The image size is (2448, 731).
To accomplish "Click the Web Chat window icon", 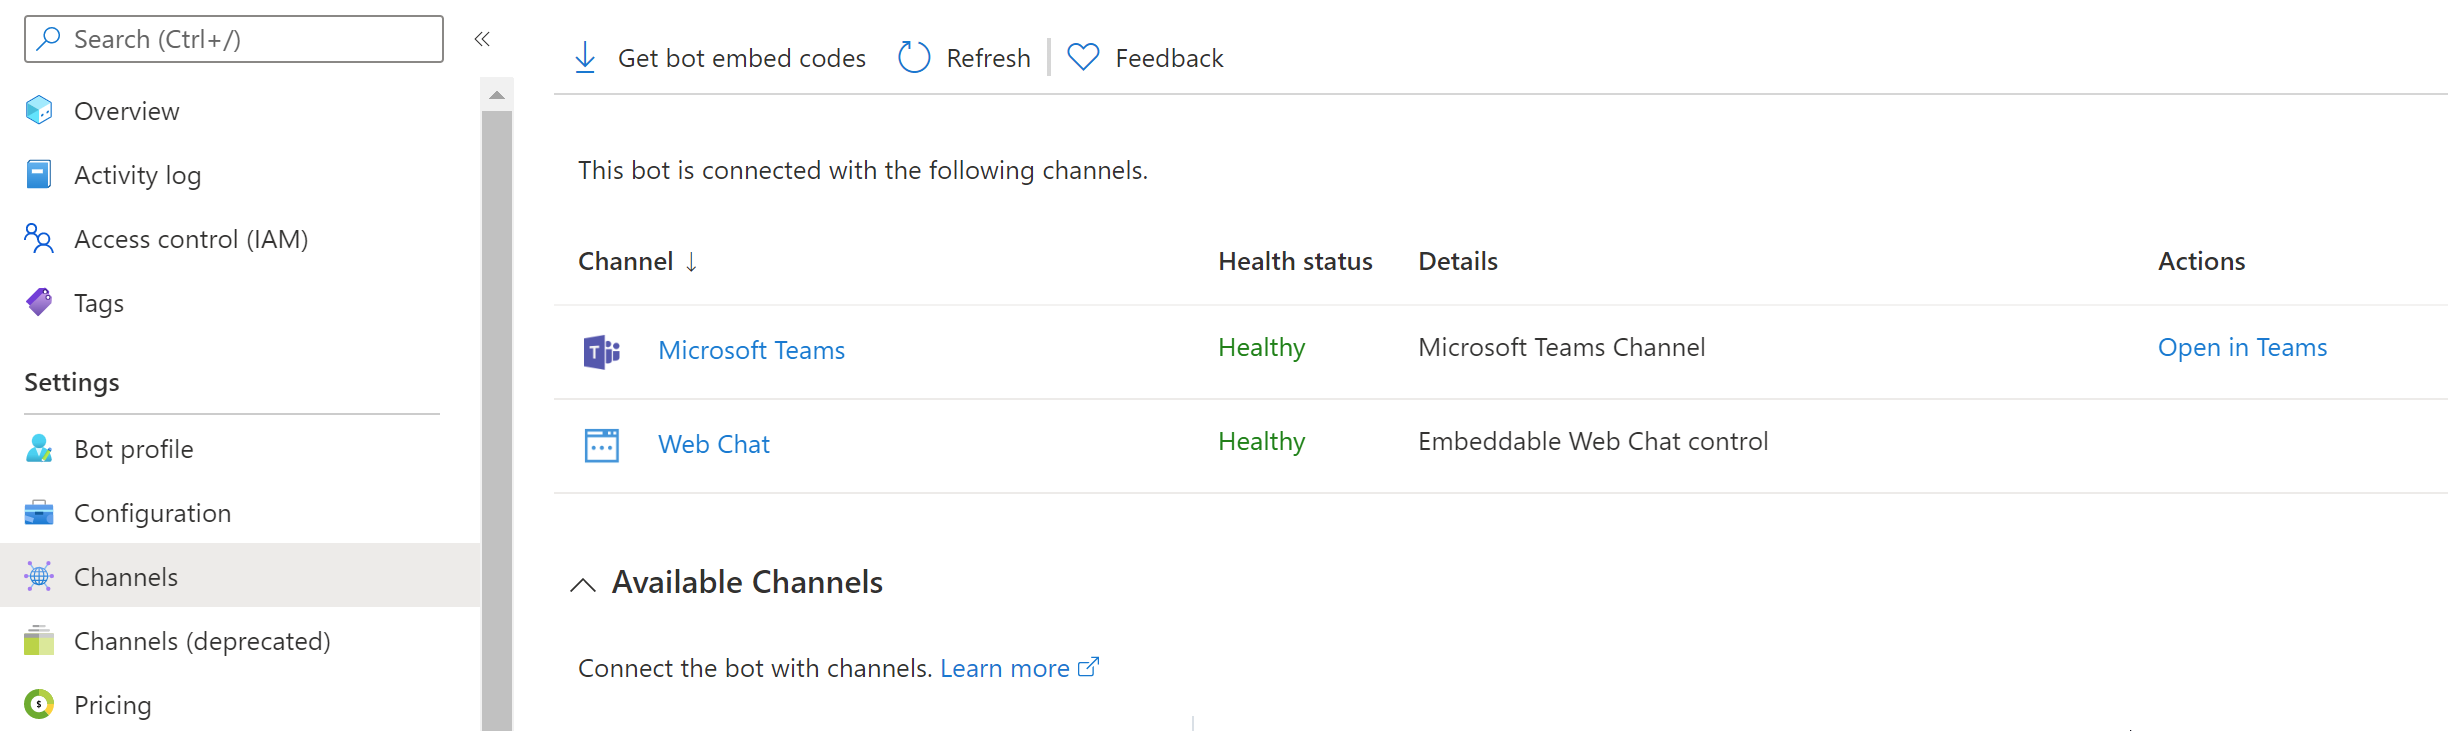I will click(602, 445).
